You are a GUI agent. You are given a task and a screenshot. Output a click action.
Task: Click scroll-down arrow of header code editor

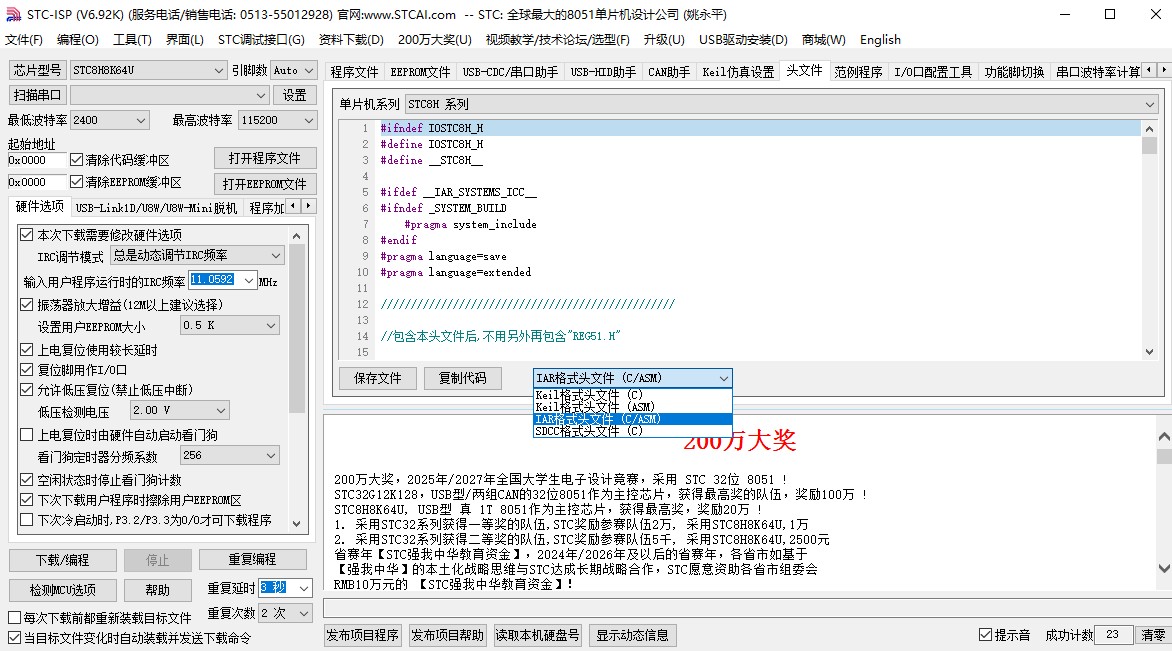[1149, 350]
